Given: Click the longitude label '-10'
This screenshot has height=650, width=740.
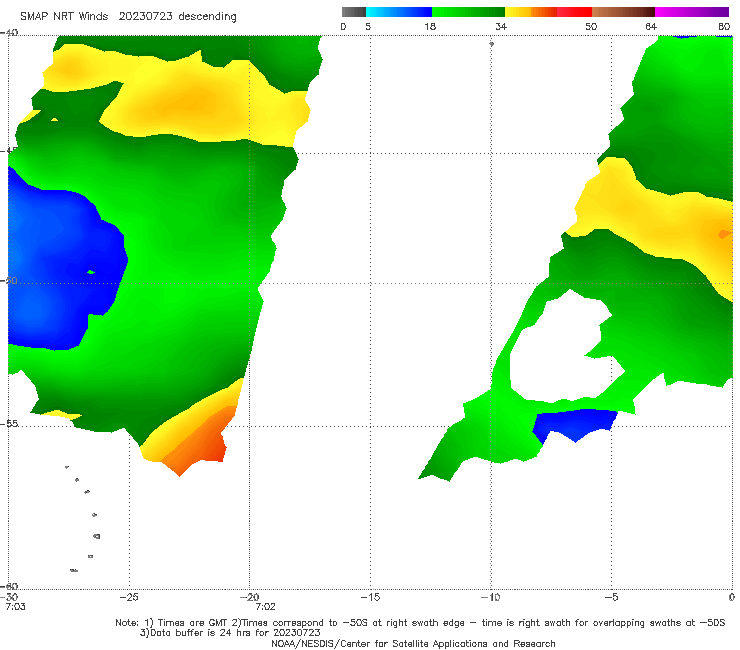Looking at the screenshot, I should (x=490, y=597).
